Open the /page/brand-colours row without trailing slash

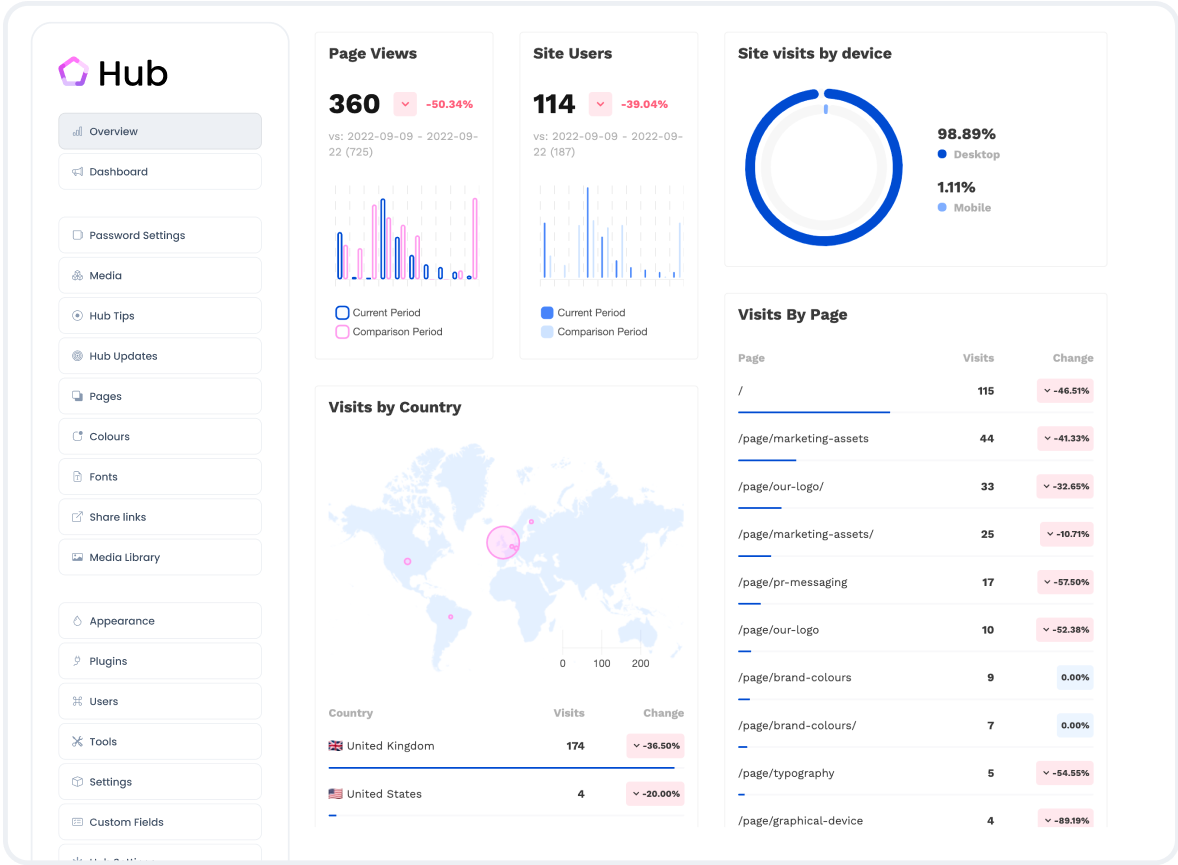[915, 678]
